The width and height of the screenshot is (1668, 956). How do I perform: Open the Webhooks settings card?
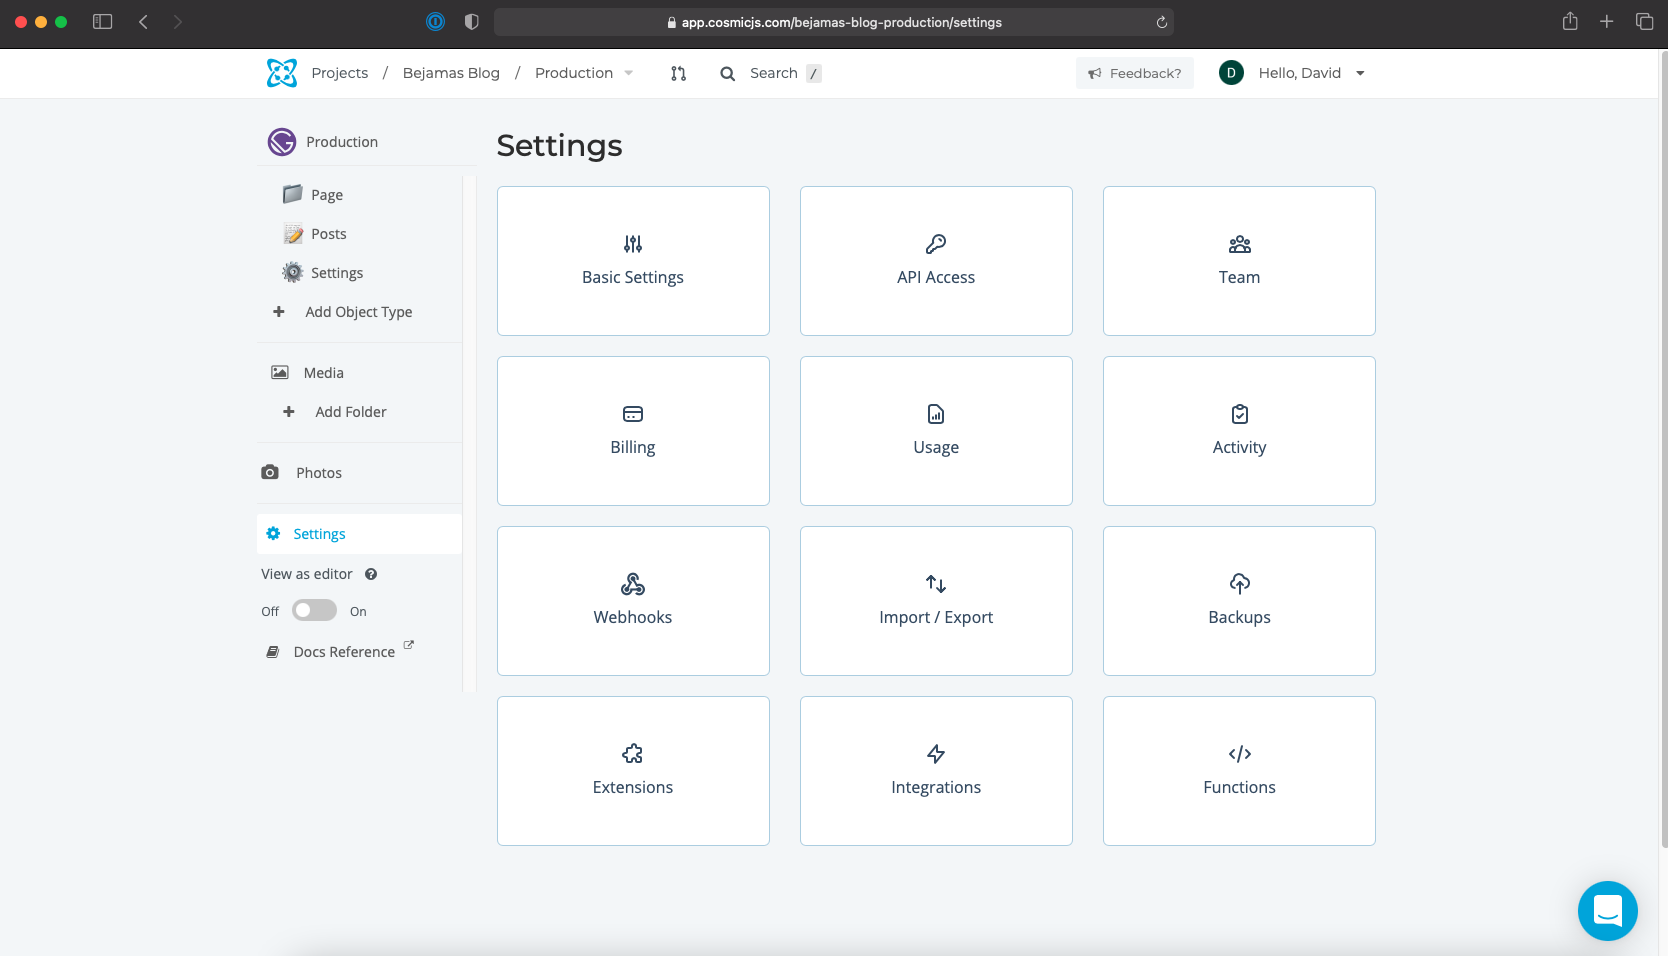click(633, 601)
